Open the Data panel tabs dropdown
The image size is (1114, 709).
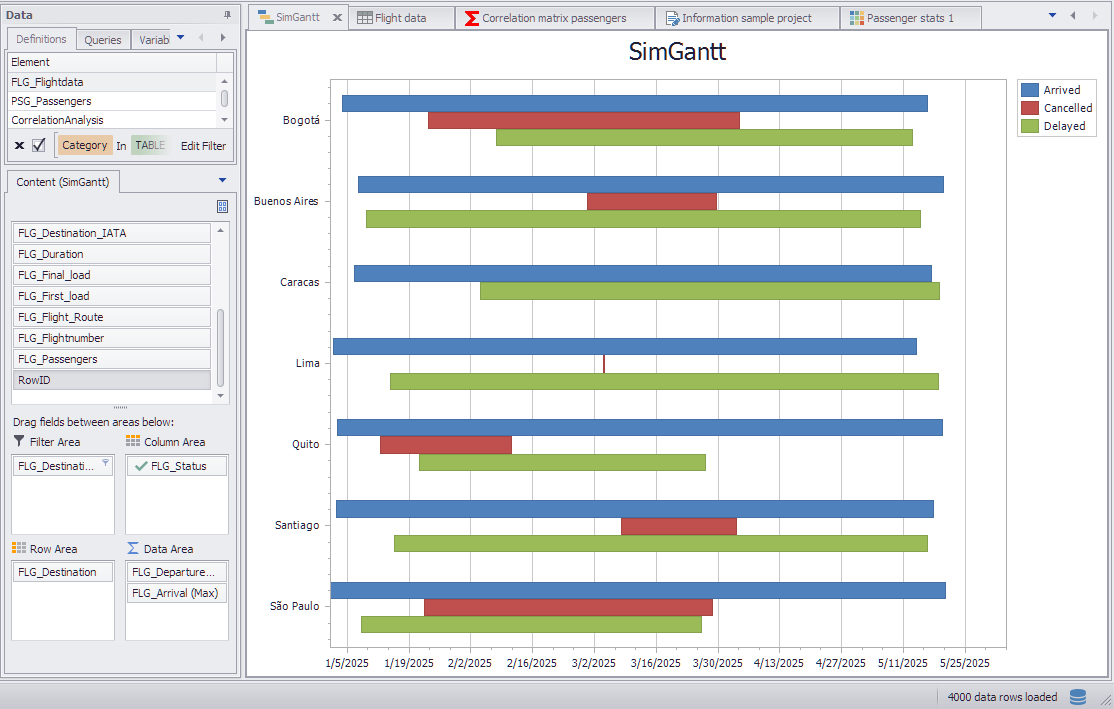pos(180,38)
